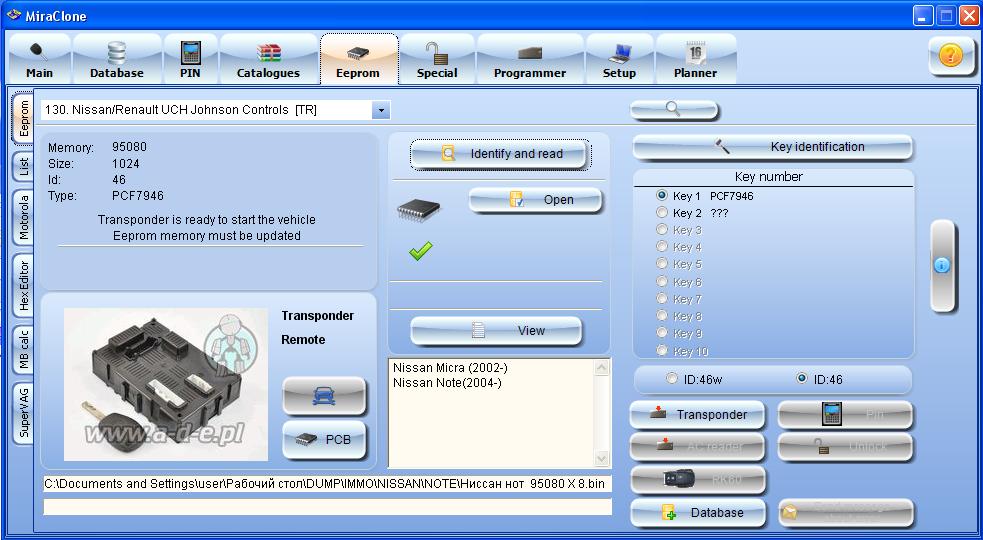Click the empty field below file path
The height and width of the screenshot is (540, 983).
tap(327, 507)
